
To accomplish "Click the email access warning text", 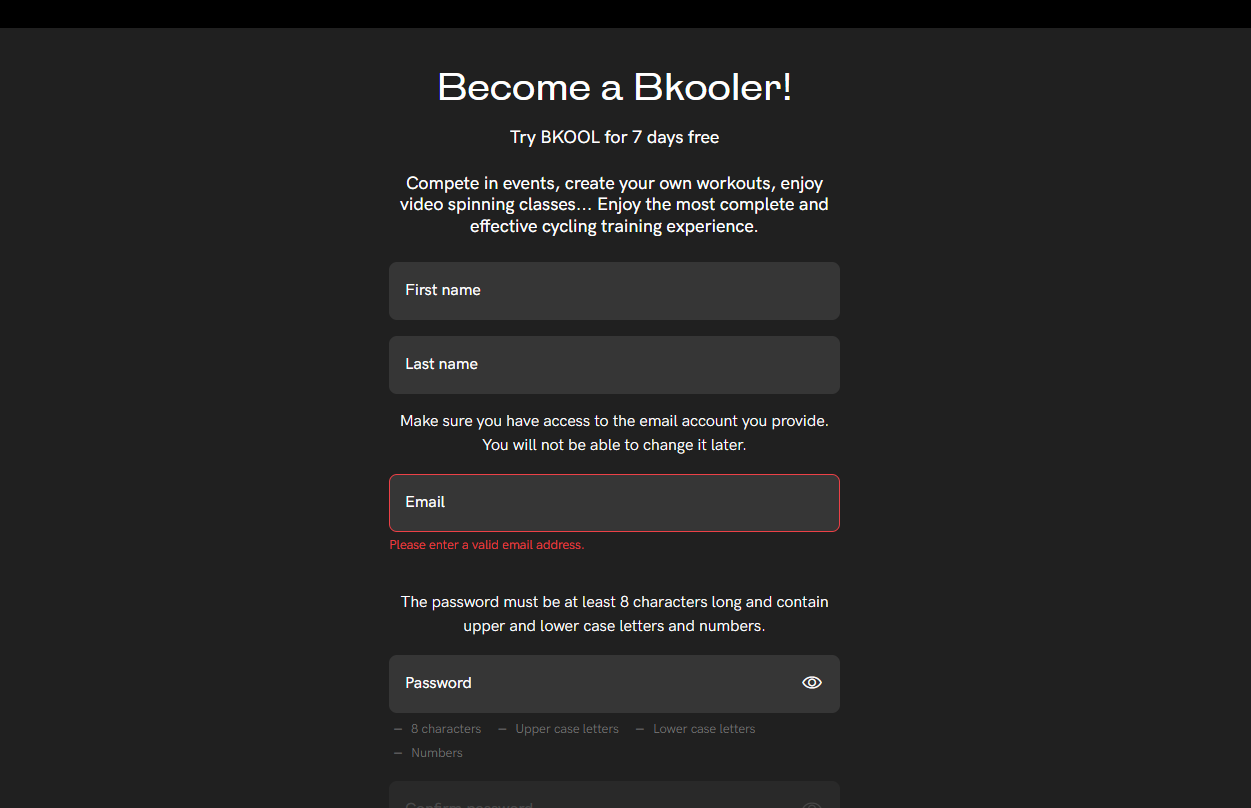I will click(615, 433).
